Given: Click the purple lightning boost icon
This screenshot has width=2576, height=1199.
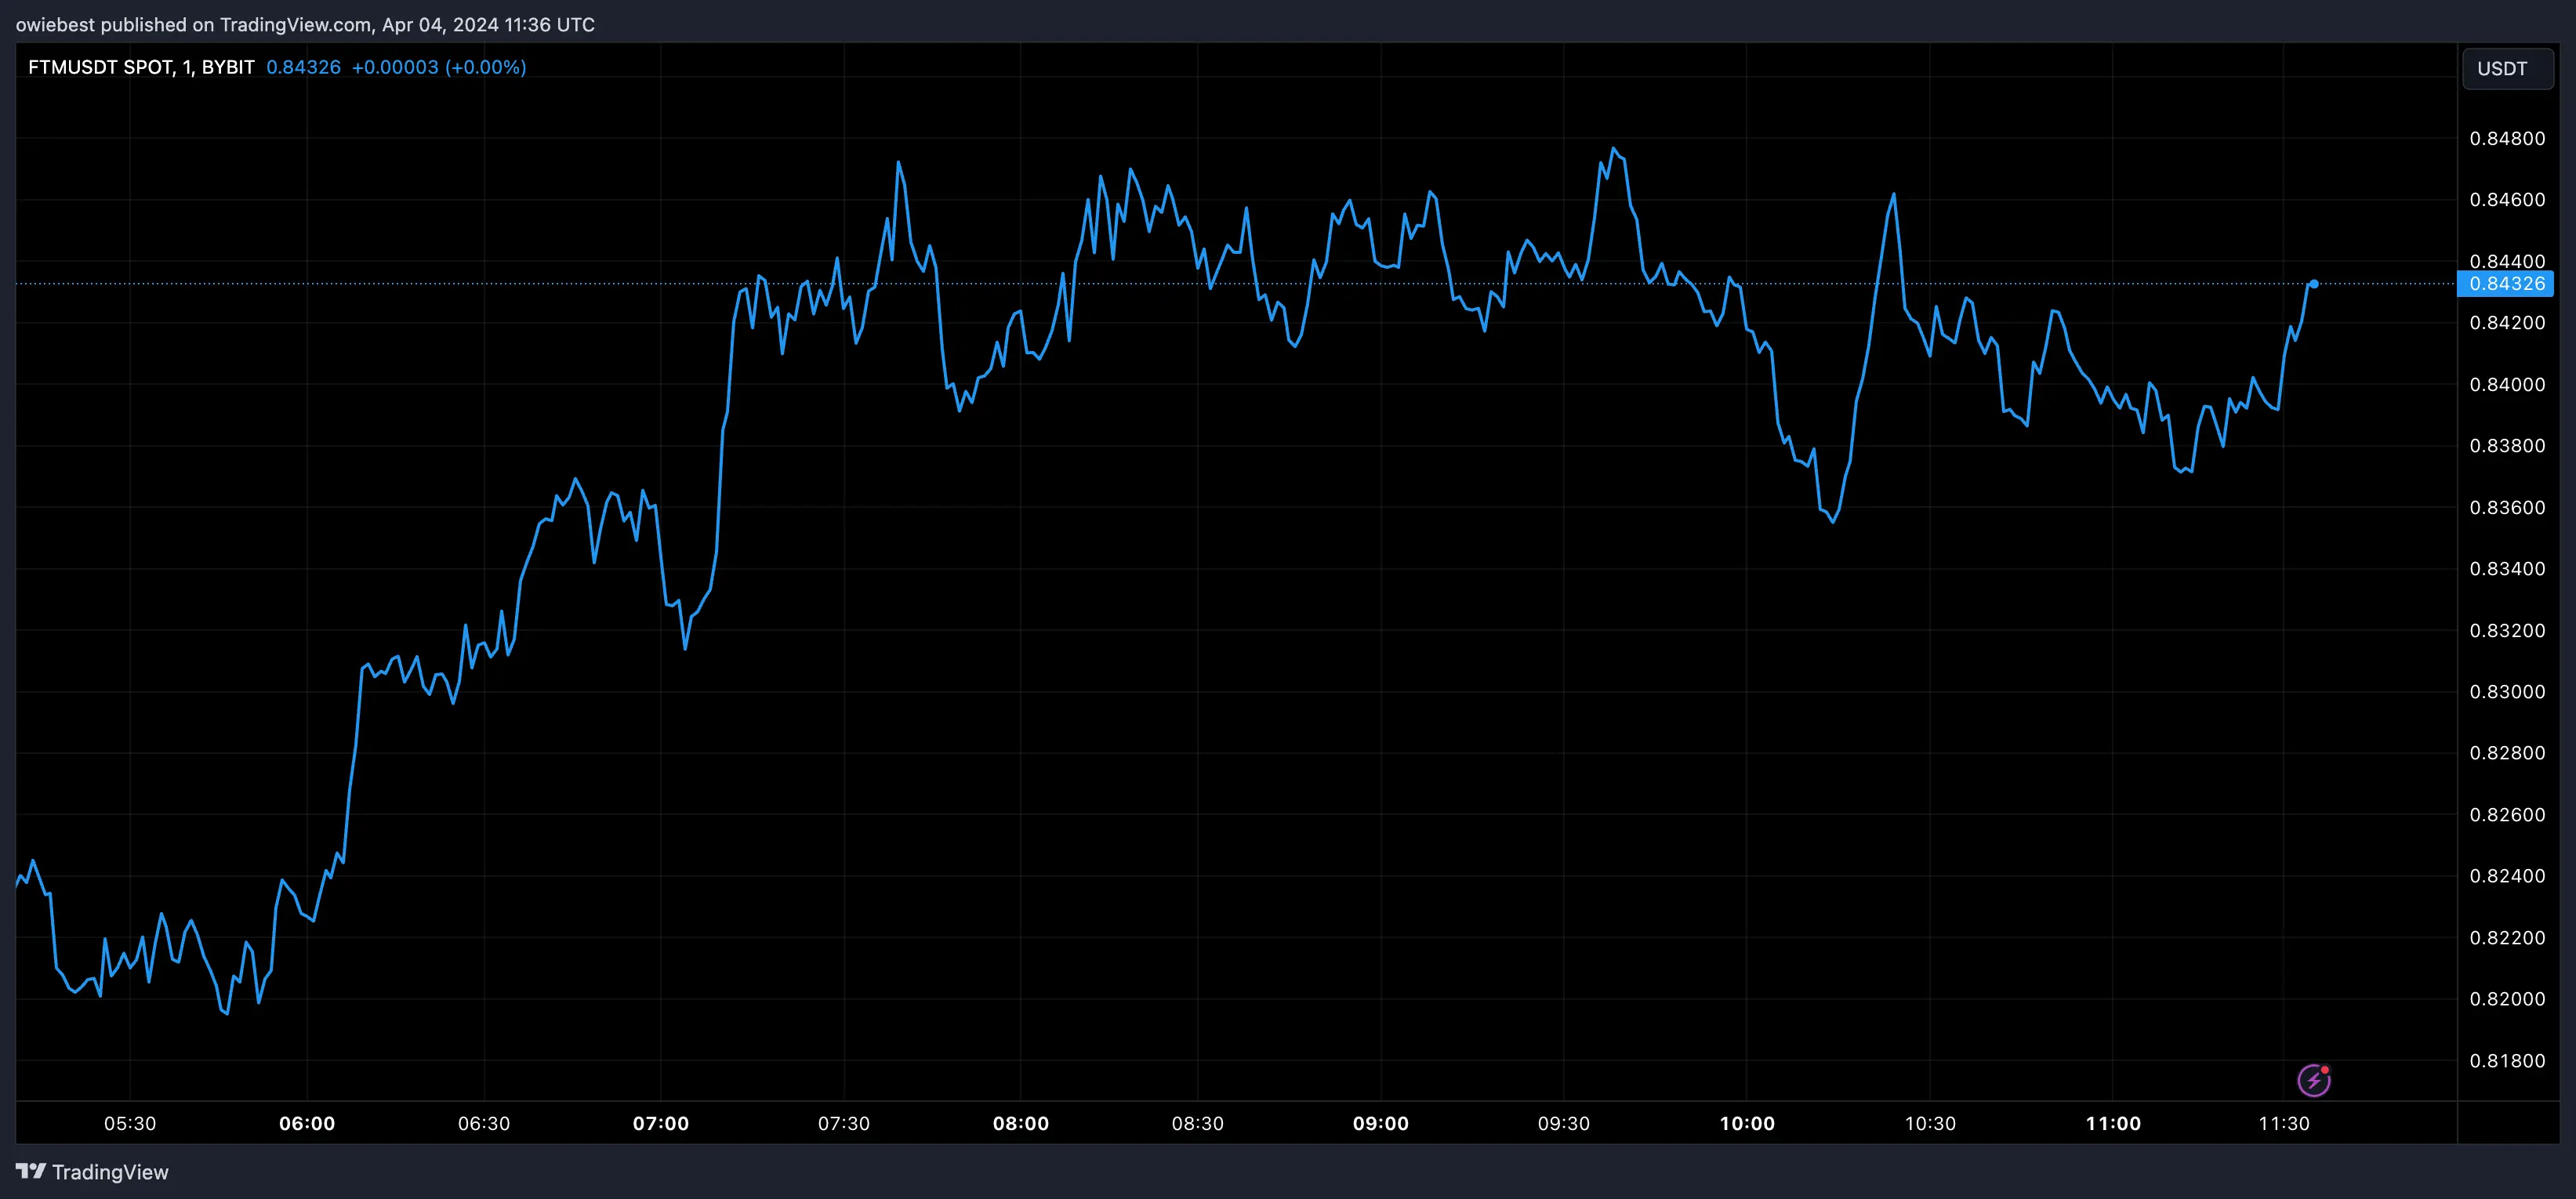Looking at the screenshot, I should tap(2316, 1079).
